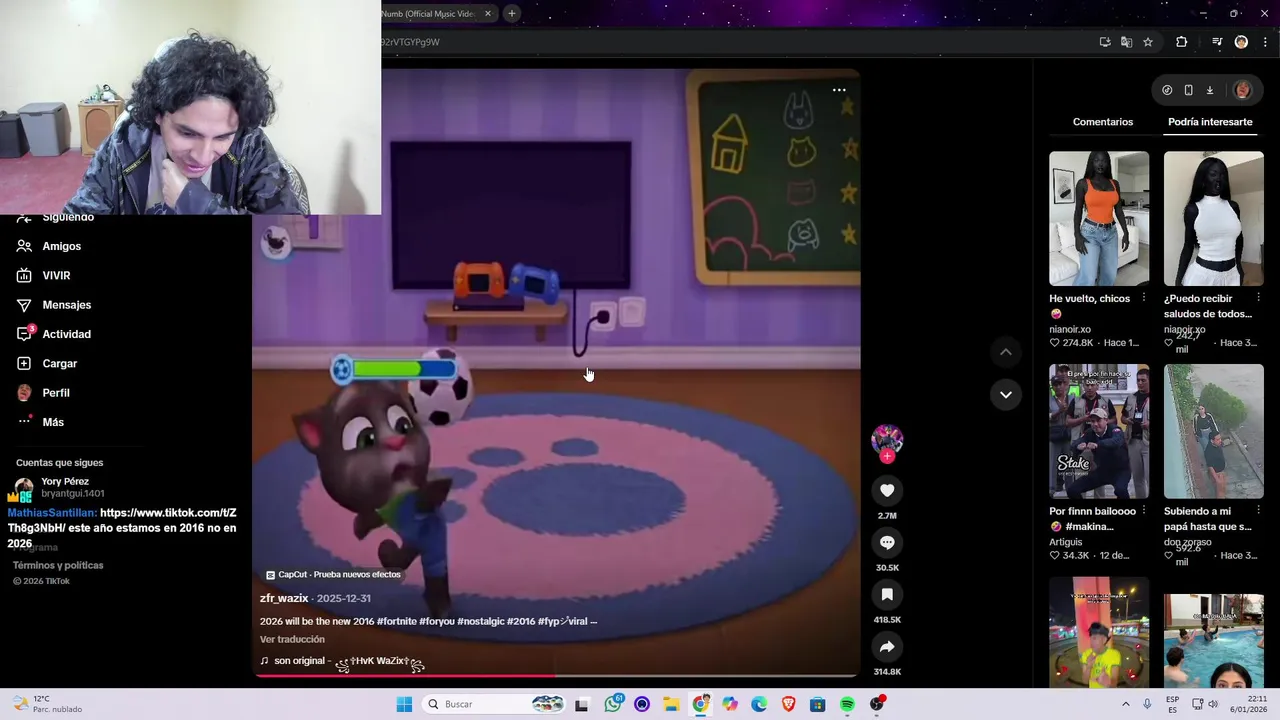Image resolution: width=1280 pixels, height=720 pixels.
Task: Open the Chrome three-dot menu
Action: tap(1265, 42)
